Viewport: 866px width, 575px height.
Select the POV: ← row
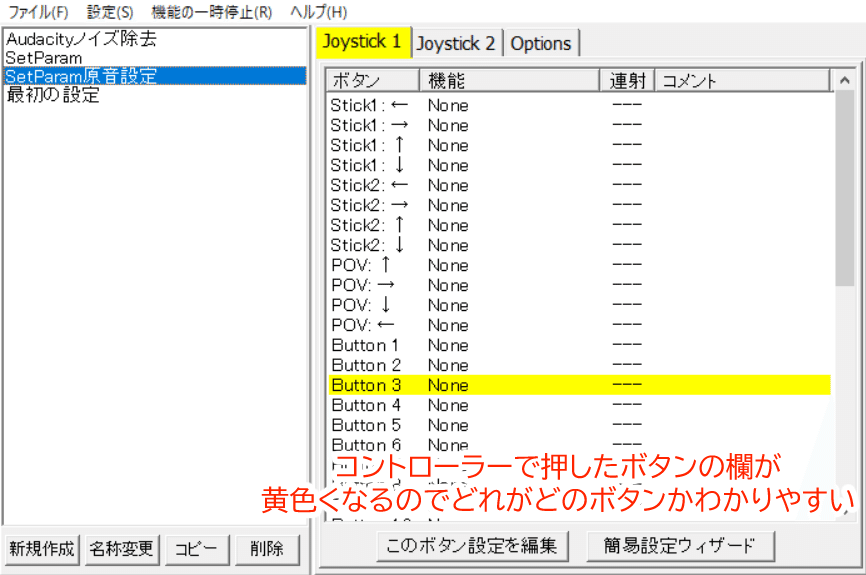(x=579, y=325)
